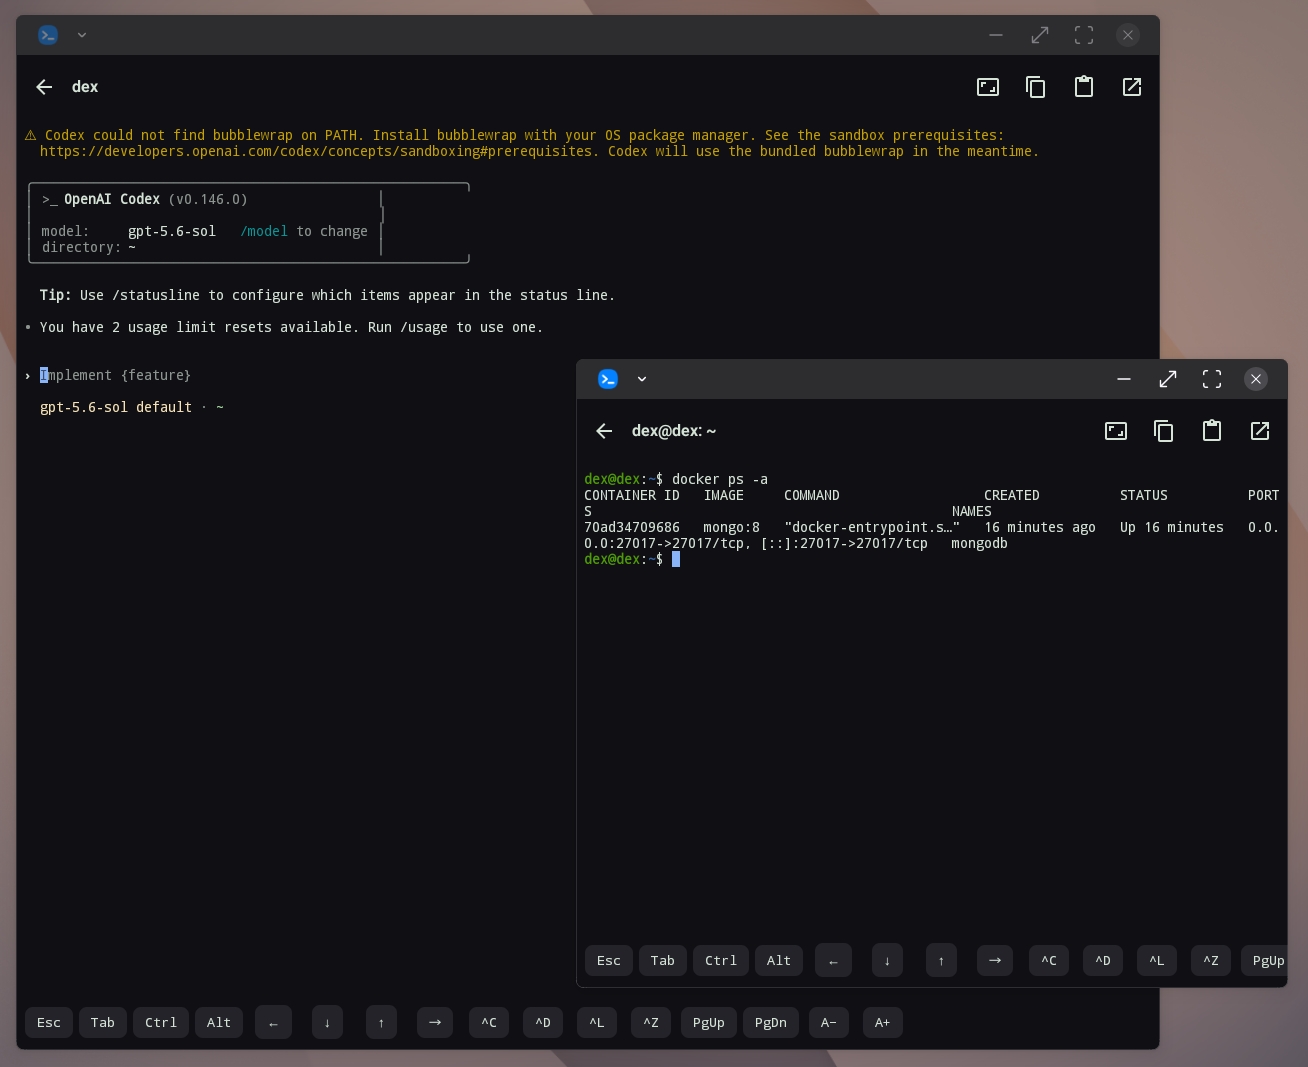Tap Tab key in dex window
1308x1067 pixels.
pos(103,1023)
